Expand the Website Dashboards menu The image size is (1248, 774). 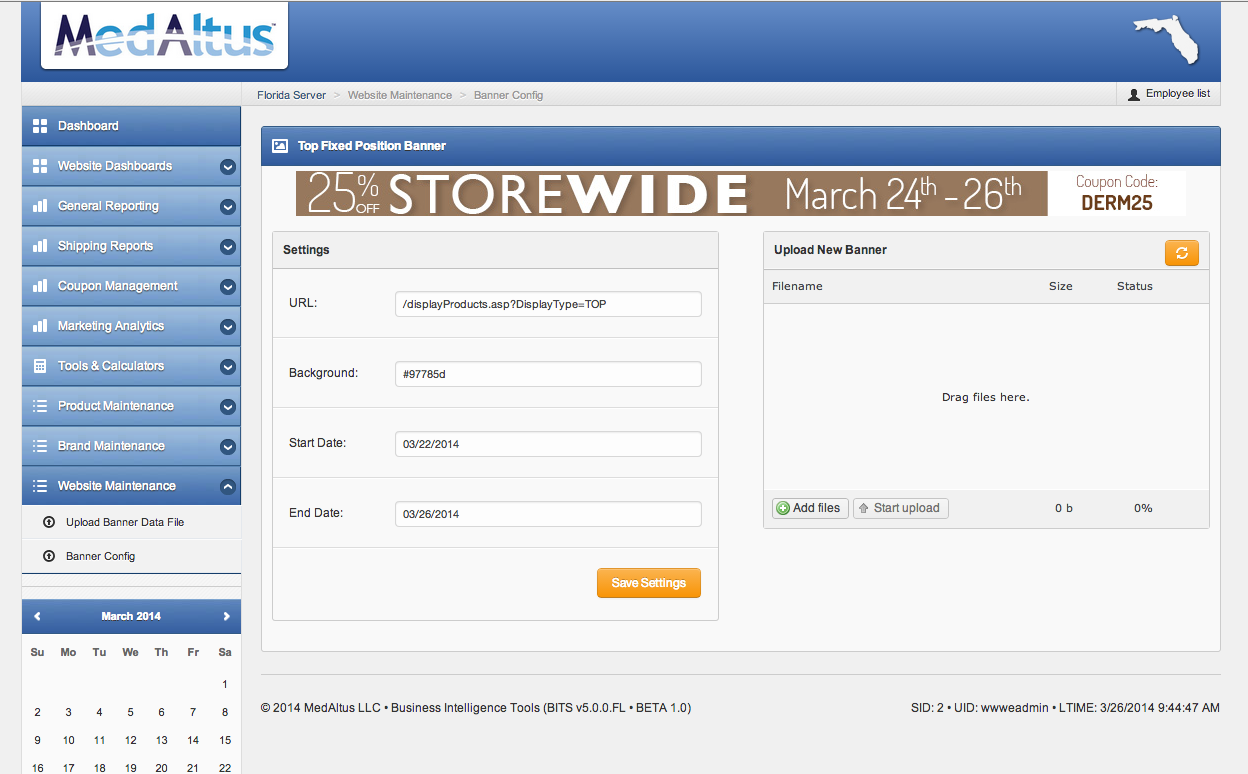click(227, 167)
